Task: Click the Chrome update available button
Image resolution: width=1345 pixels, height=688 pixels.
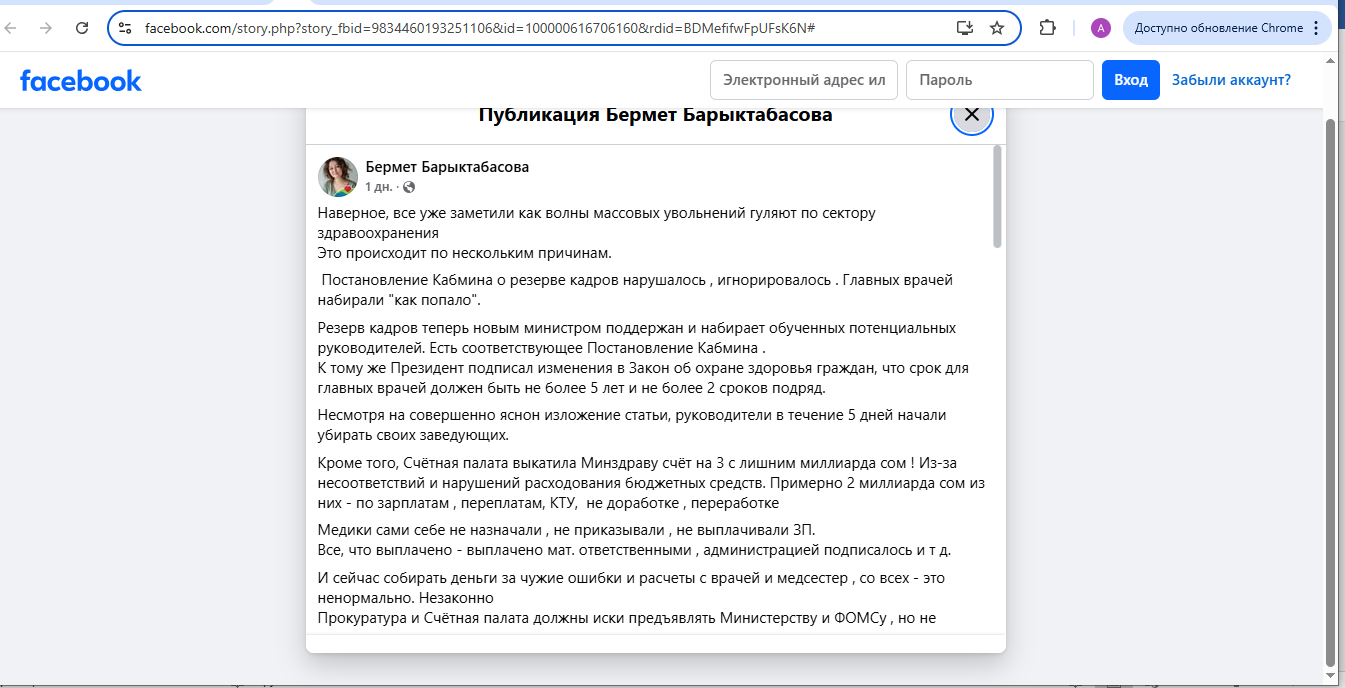Action: (x=1226, y=28)
